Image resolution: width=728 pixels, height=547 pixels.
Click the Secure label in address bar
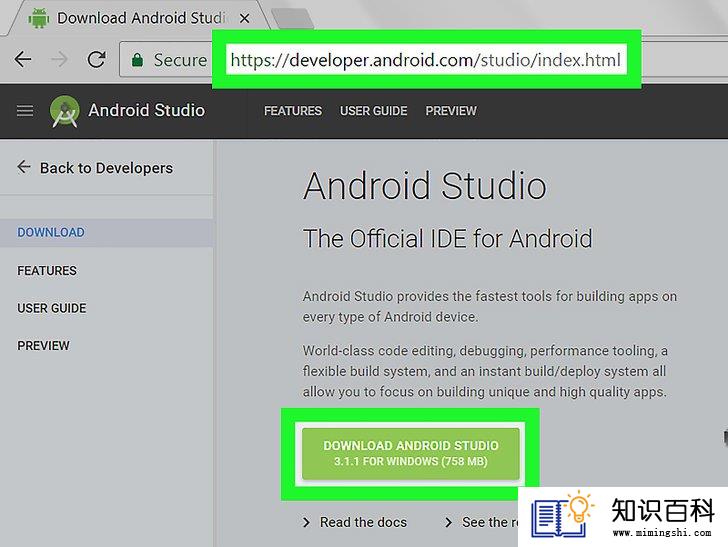click(180, 60)
